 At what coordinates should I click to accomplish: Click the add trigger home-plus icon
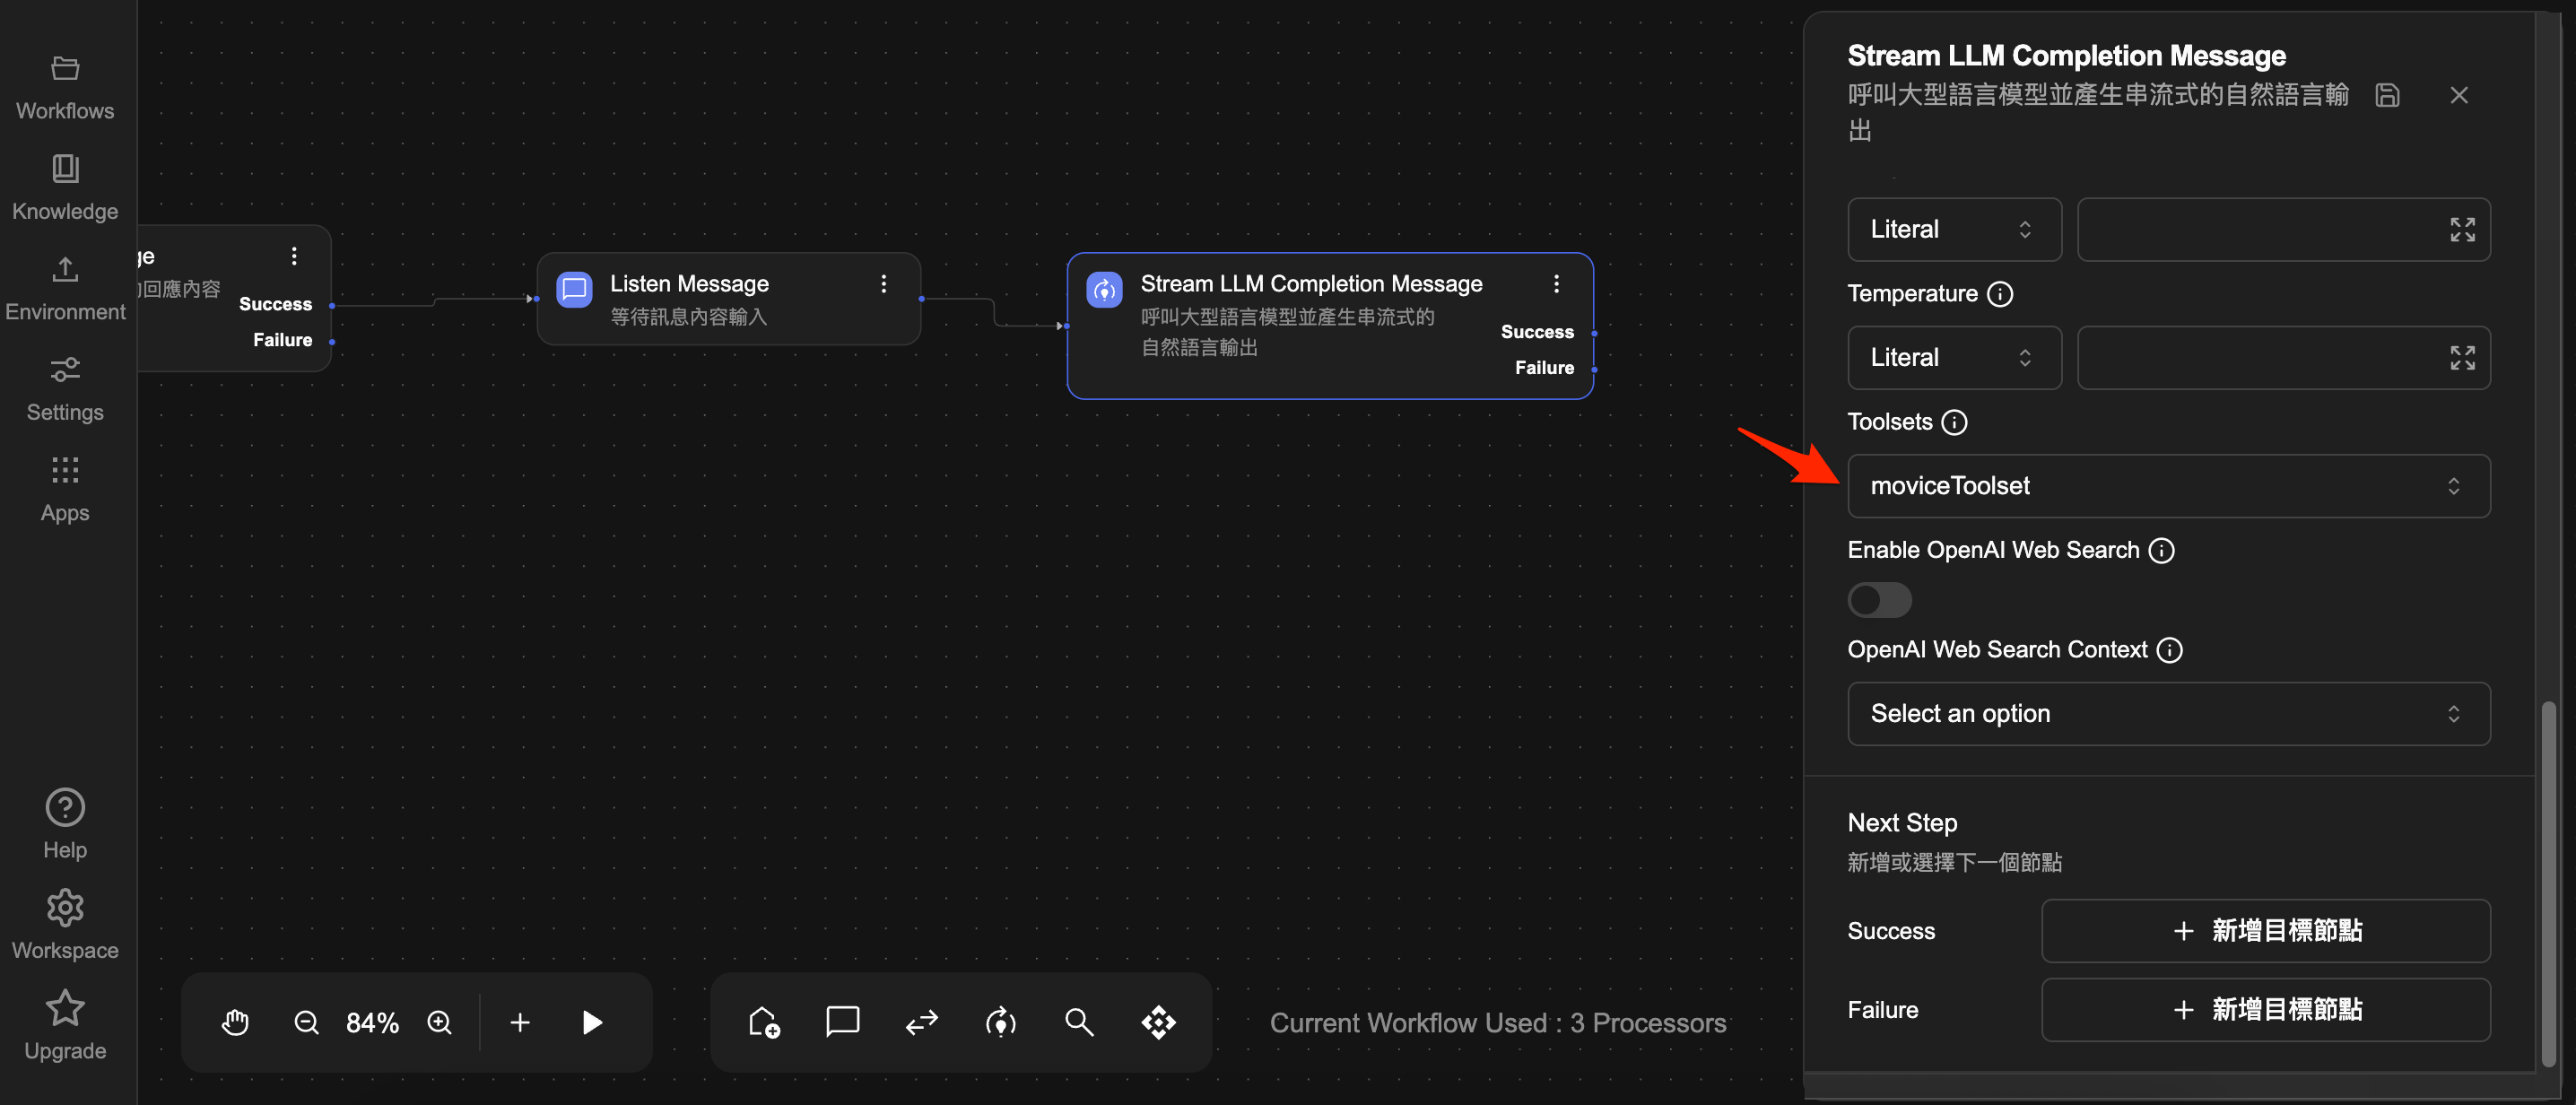pos(764,1022)
